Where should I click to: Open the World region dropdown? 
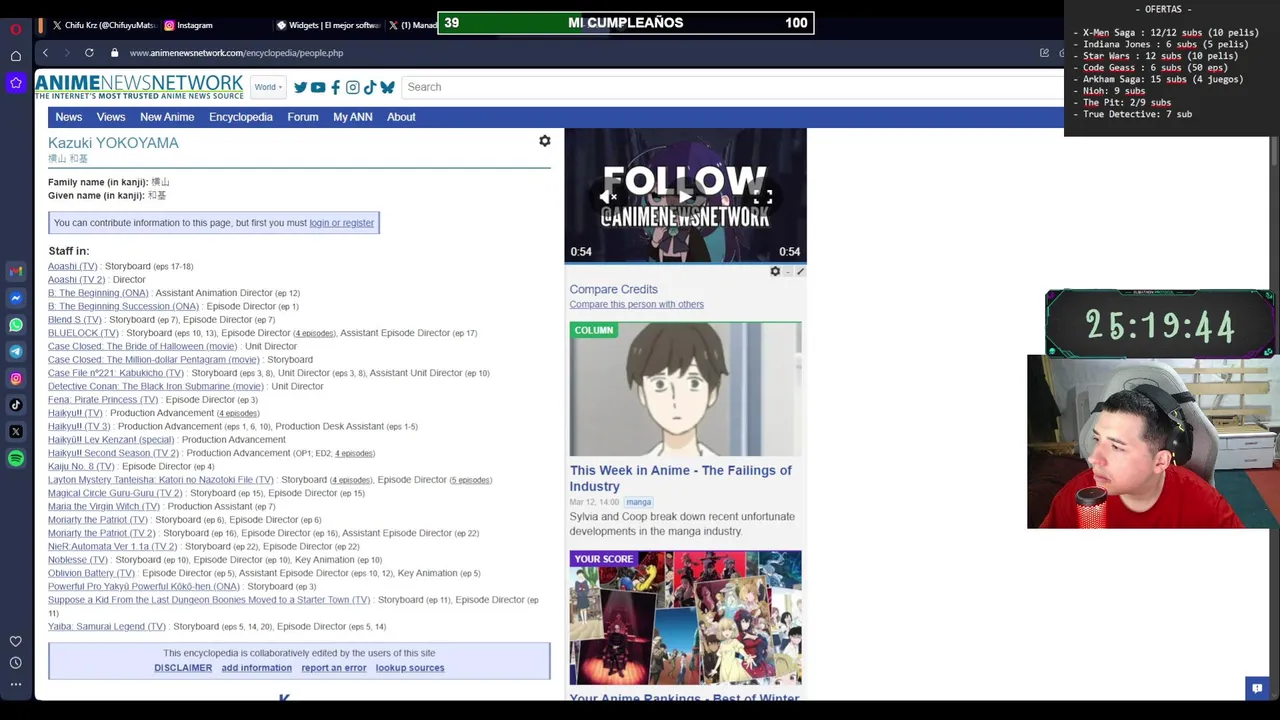tap(268, 87)
